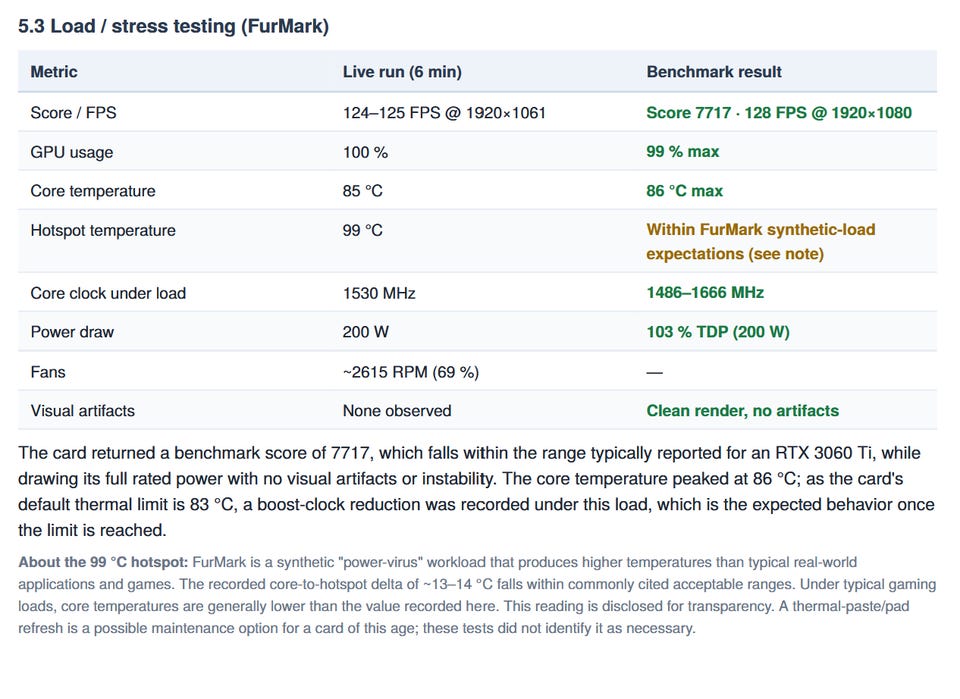Click the 'Benchmark result' column header
This screenshot has height=699, width=960.
pyautogui.click(x=714, y=72)
